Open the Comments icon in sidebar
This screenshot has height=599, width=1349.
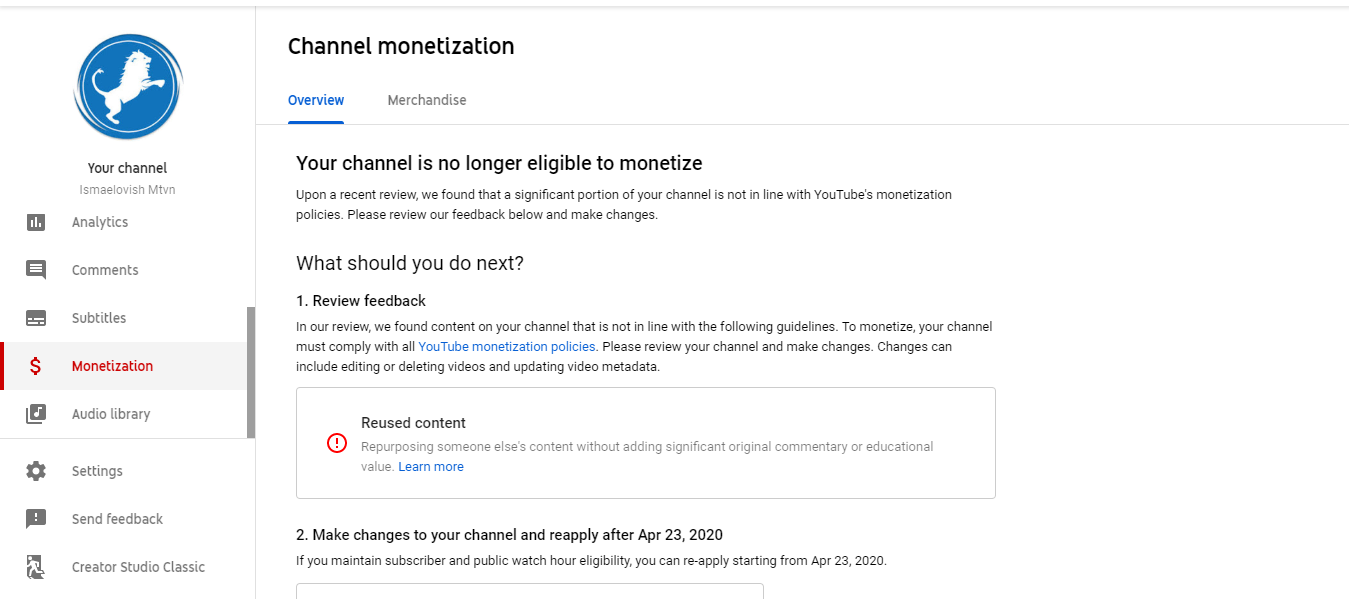[x=36, y=270]
